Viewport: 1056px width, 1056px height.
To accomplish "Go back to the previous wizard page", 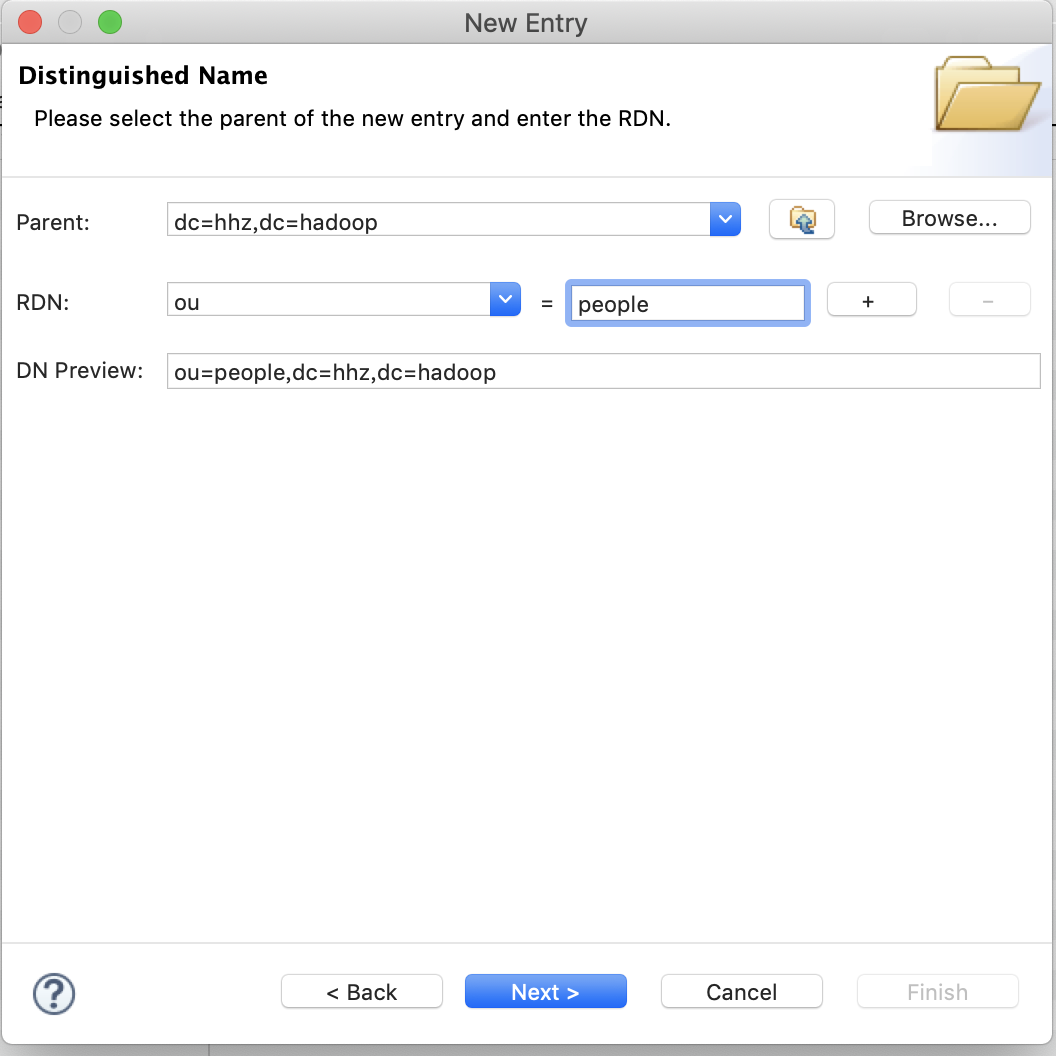I will click(361, 992).
